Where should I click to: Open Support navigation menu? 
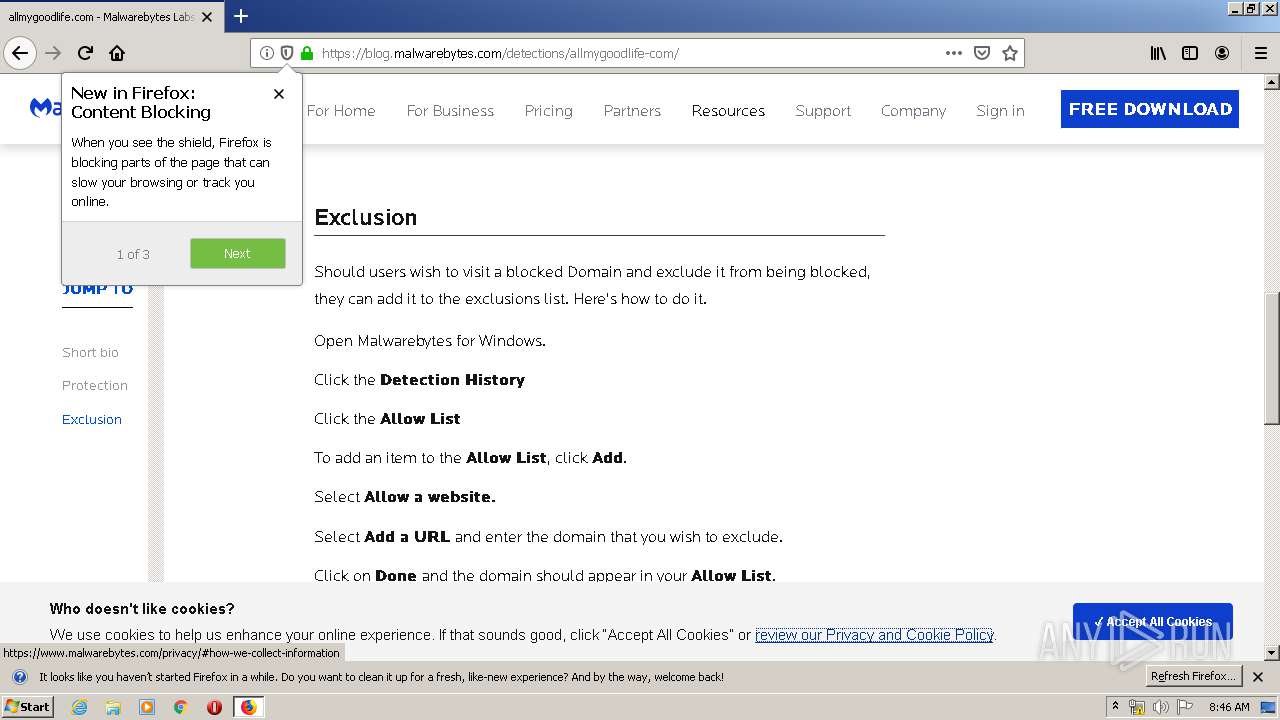823,111
